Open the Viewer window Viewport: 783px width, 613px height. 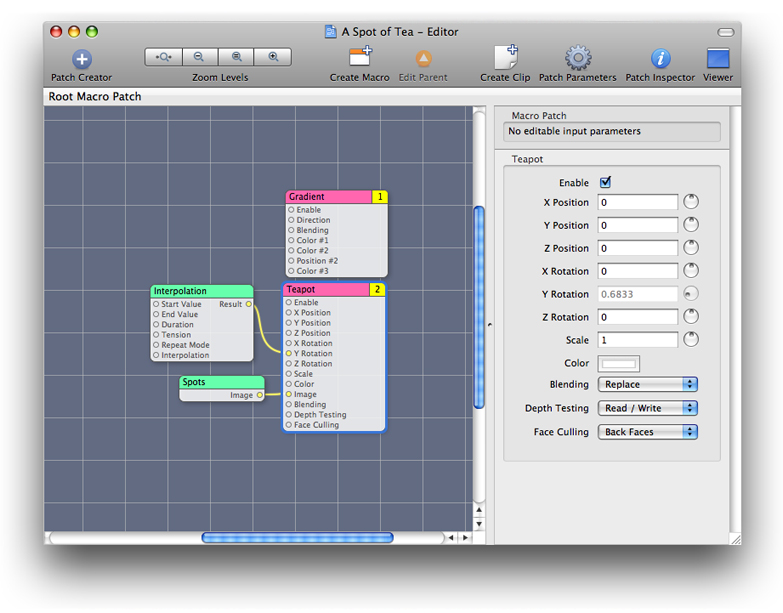tap(717, 58)
